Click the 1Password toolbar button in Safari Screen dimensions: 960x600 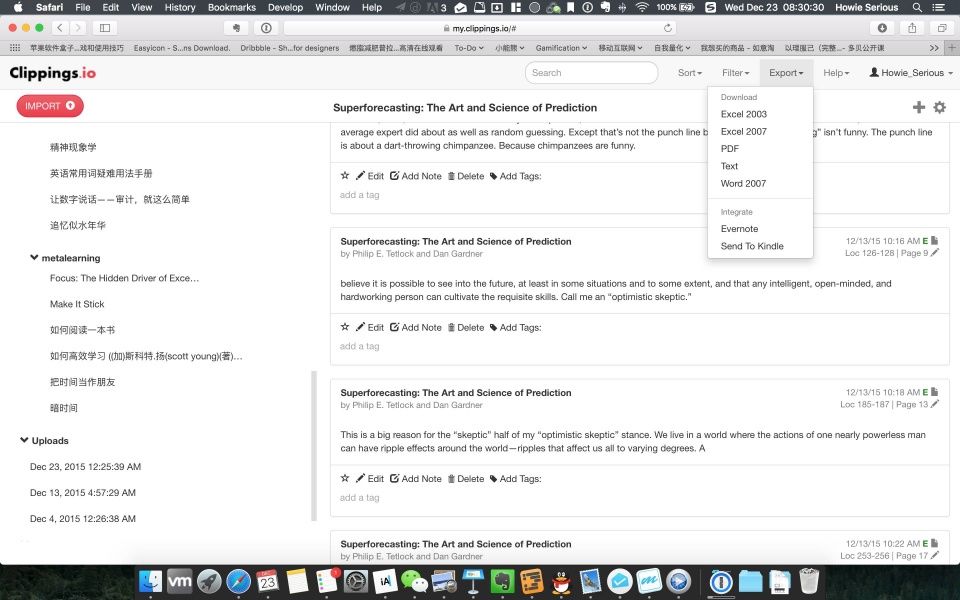pos(266,28)
